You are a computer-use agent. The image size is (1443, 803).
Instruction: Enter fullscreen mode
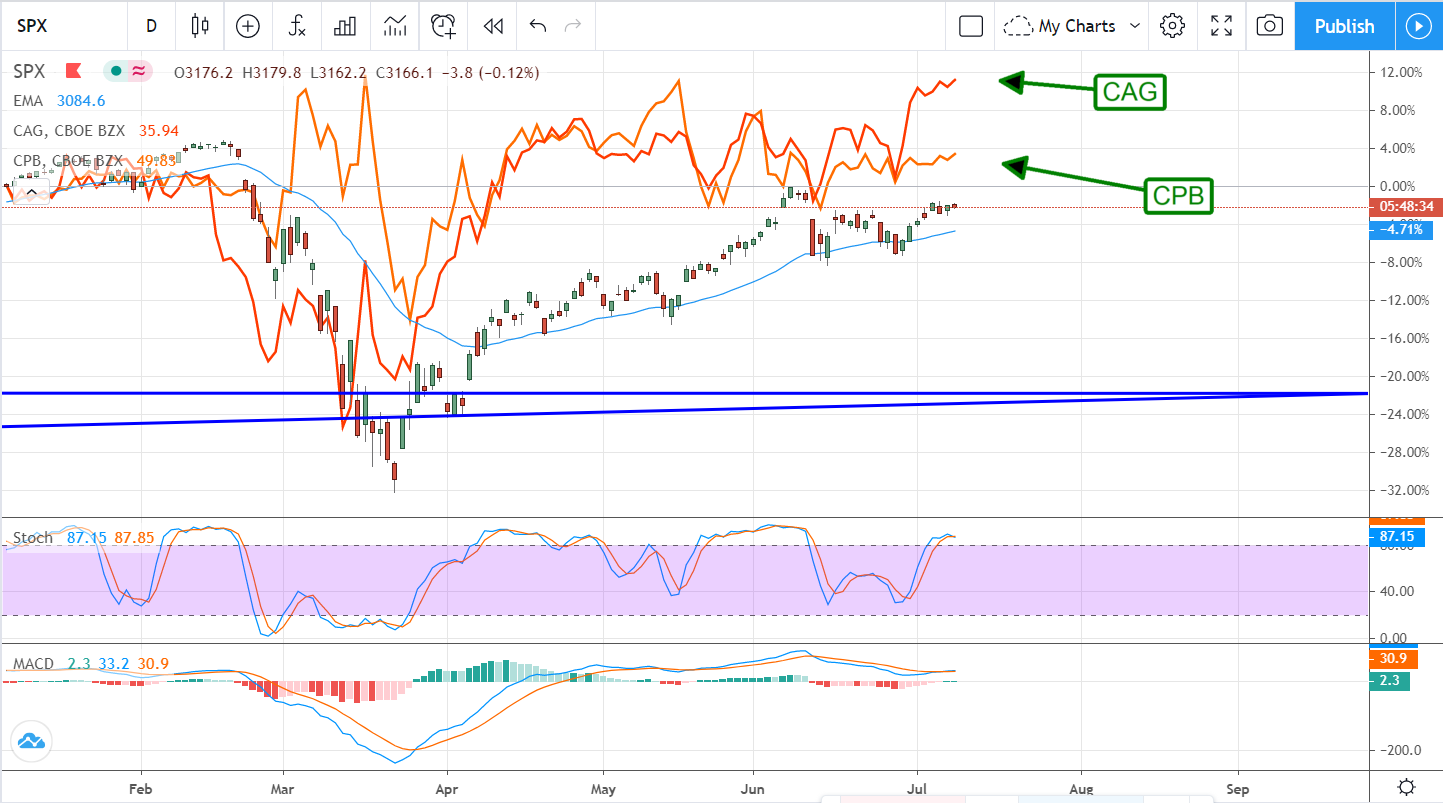(x=1221, y=26)
